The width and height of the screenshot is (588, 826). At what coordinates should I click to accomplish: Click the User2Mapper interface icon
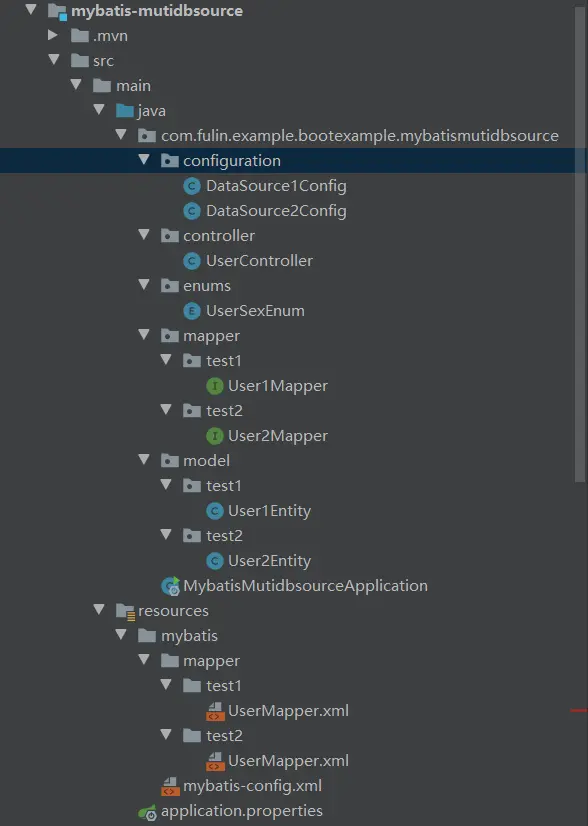[214, 436]
